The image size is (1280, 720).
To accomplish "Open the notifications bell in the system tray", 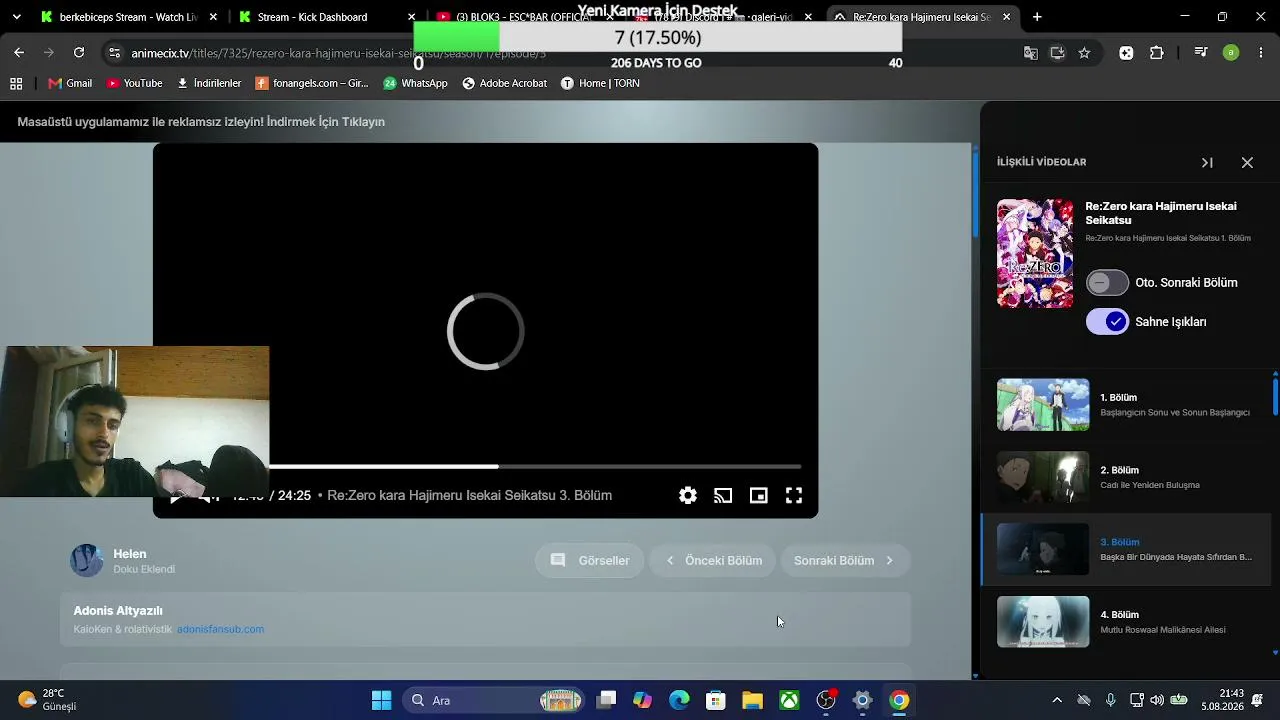I will [x=1258, y=700].
